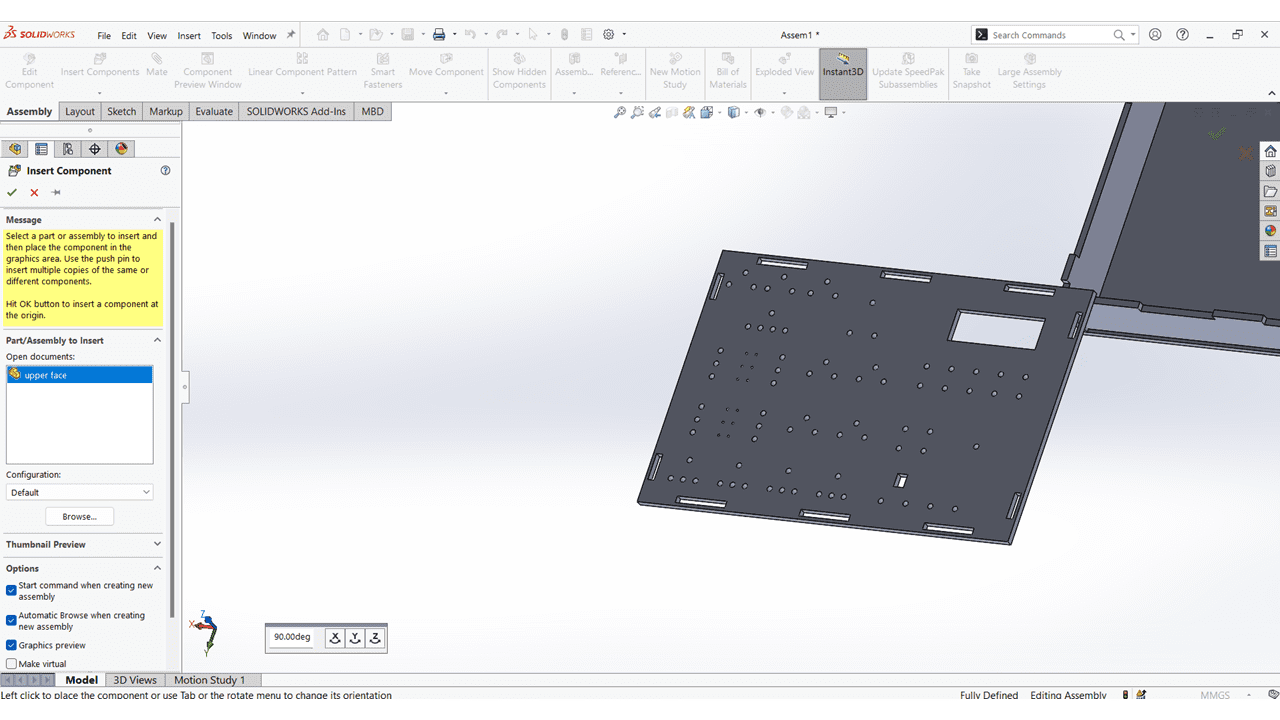The height and width of the screenshot is (720, 1280).
Task: Toggle Start command when creating new assembly
Action: pyautogui.click(x=11, y=590)
